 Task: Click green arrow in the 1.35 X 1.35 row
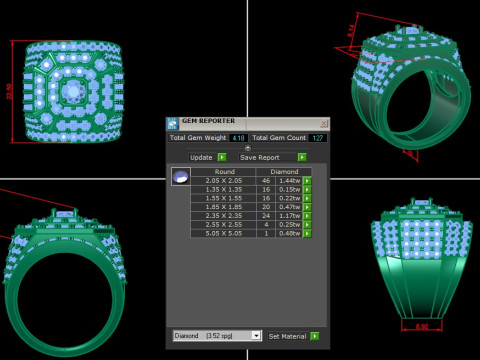(307, 189)
